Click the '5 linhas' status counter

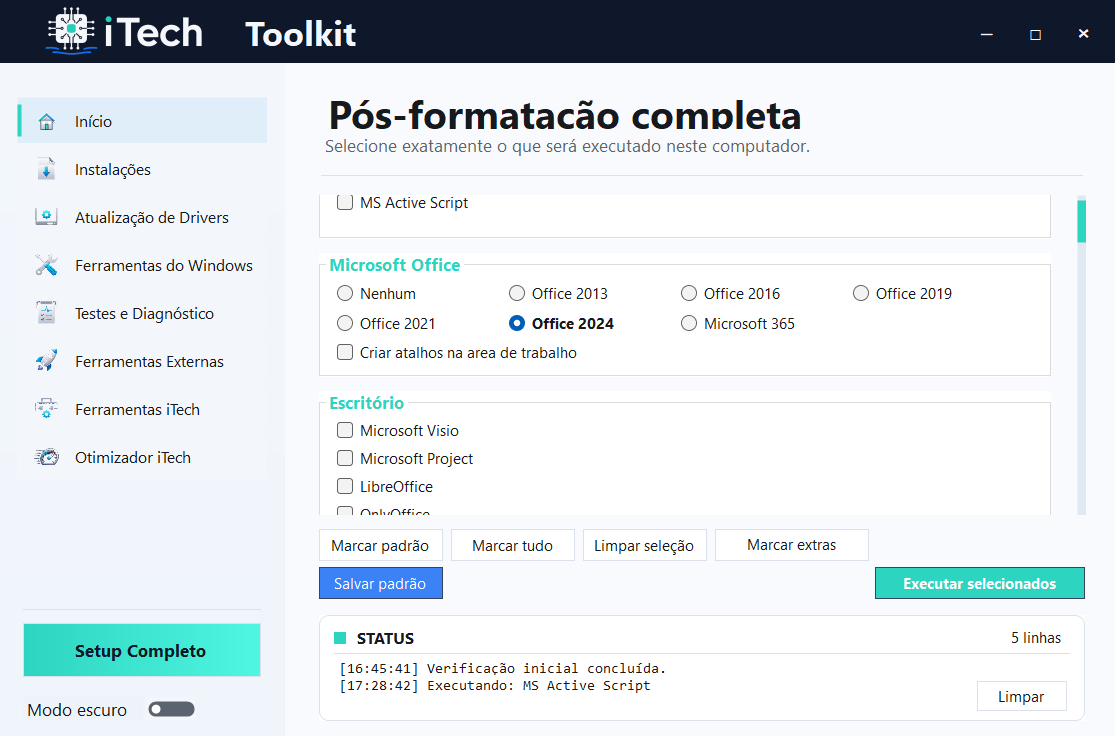click(1036, 638)
